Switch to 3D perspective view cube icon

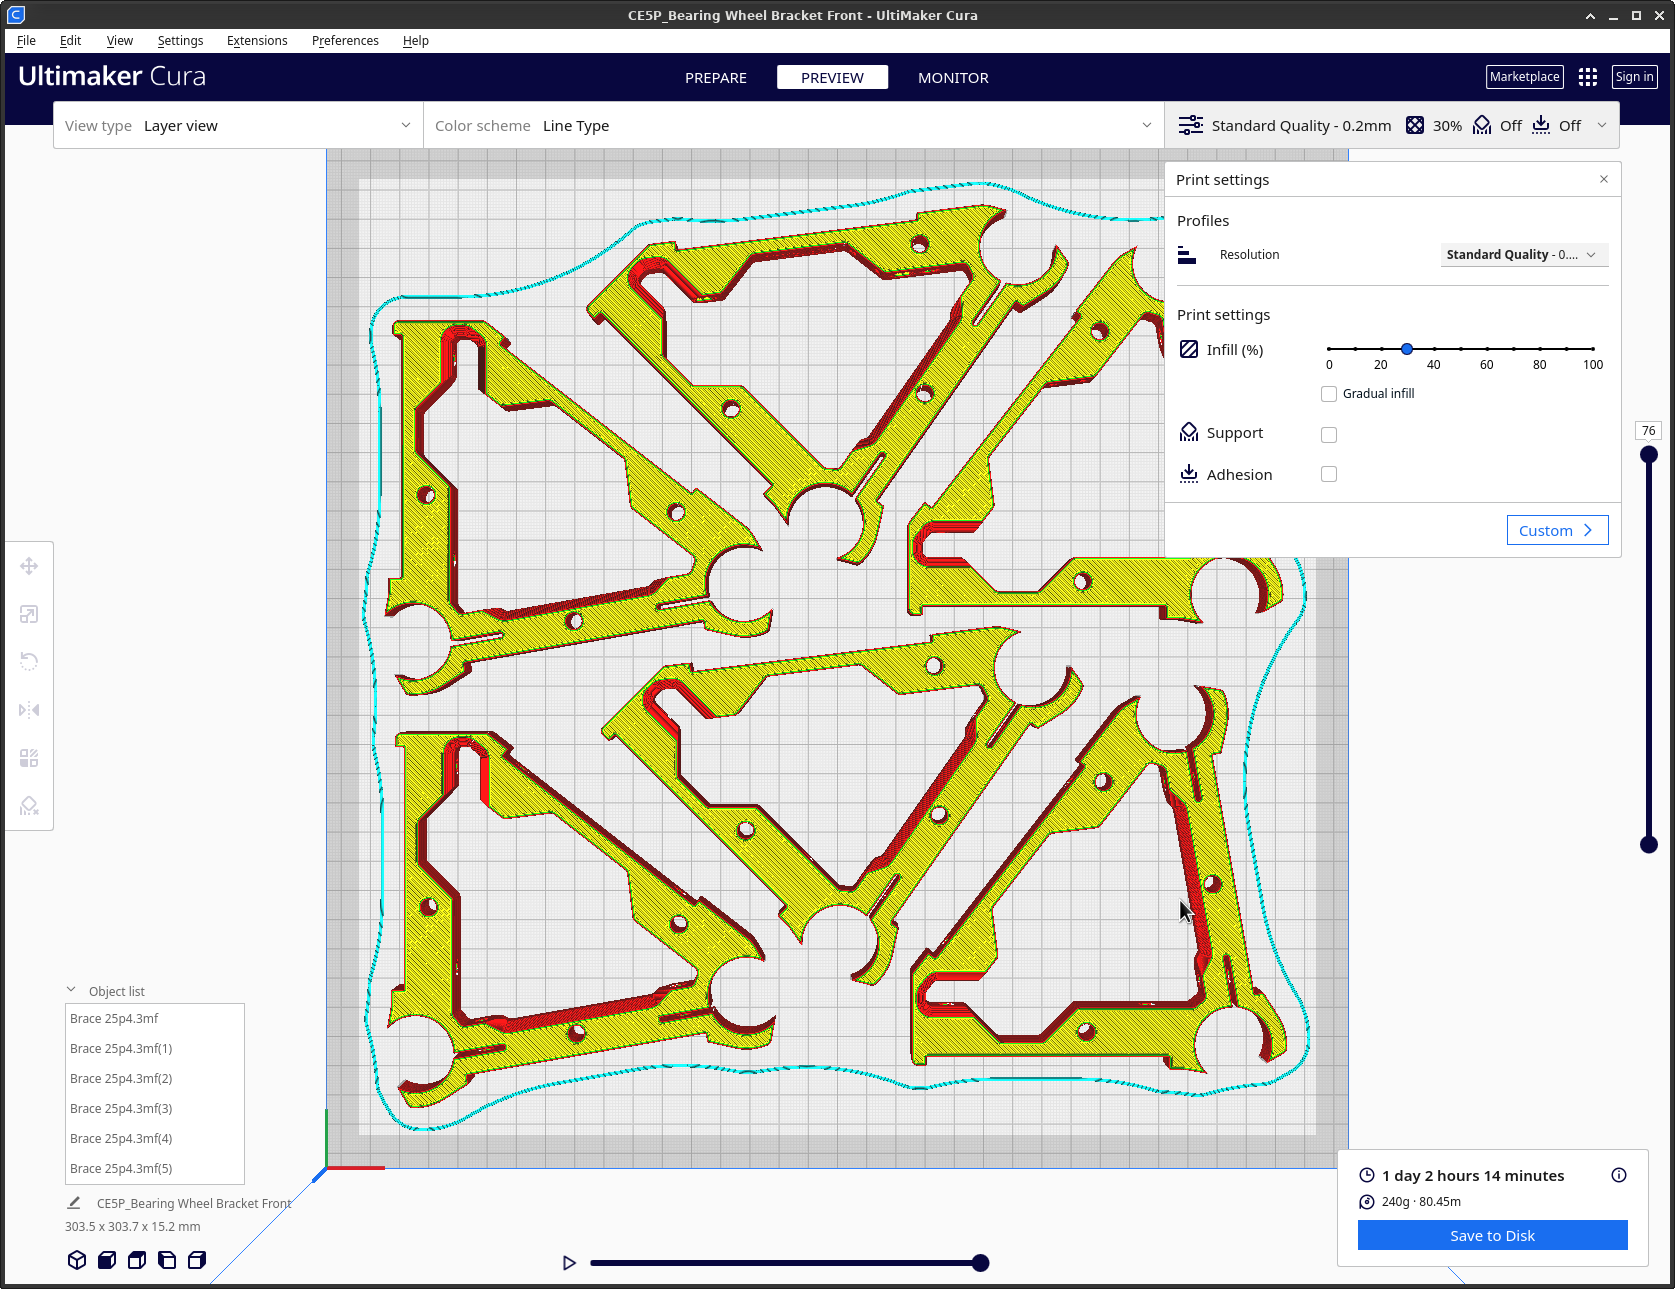[x=77, y=1260]
